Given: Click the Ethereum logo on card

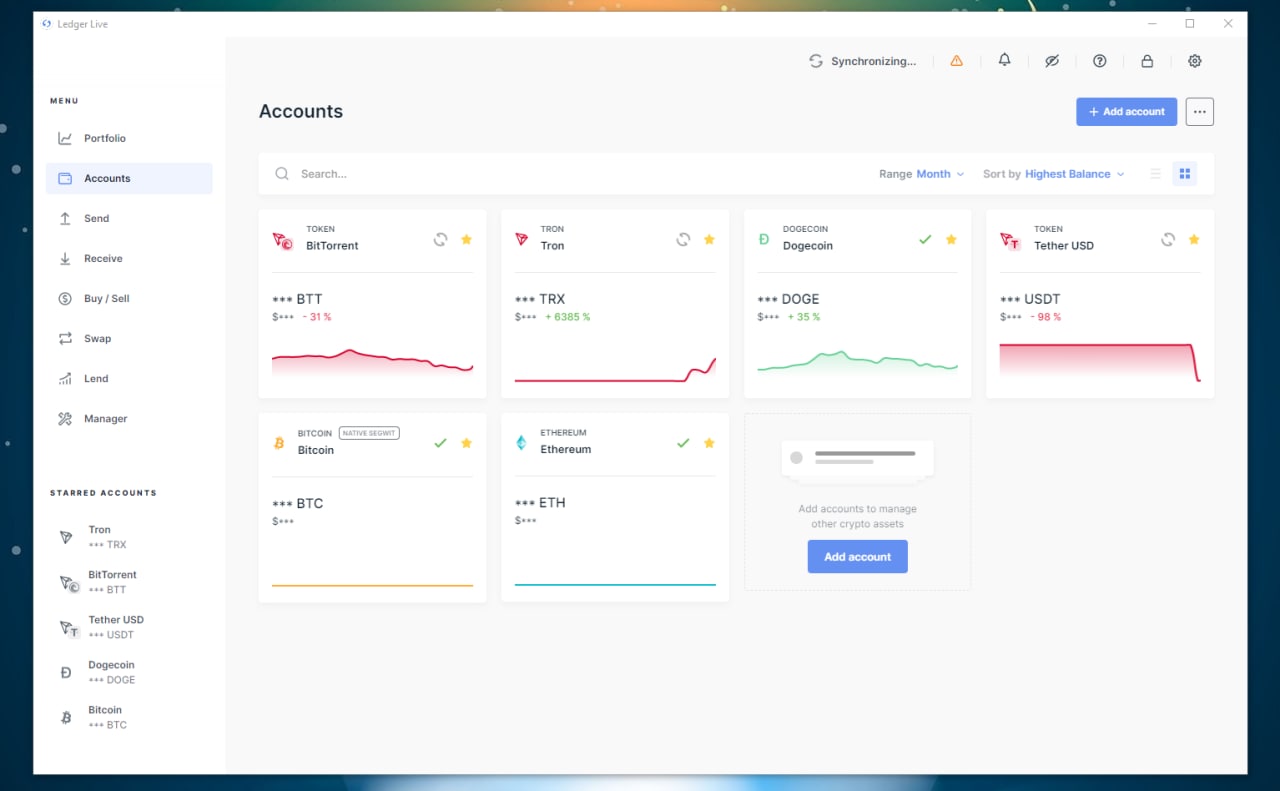Looking at the screenshot, I should pos(521,442).
